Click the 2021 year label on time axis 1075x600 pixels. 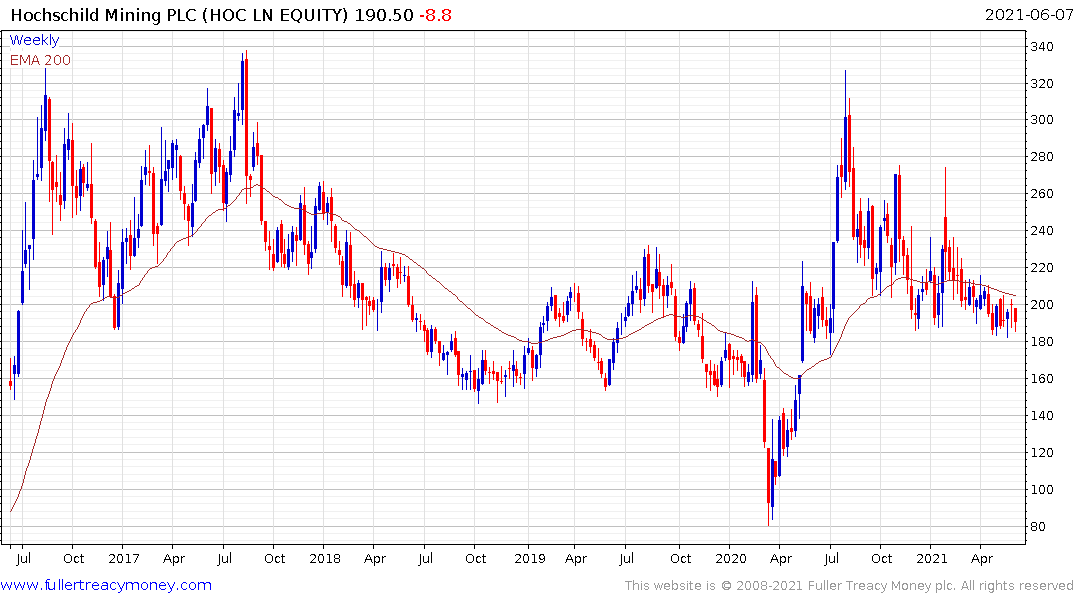tap(932, 559)
